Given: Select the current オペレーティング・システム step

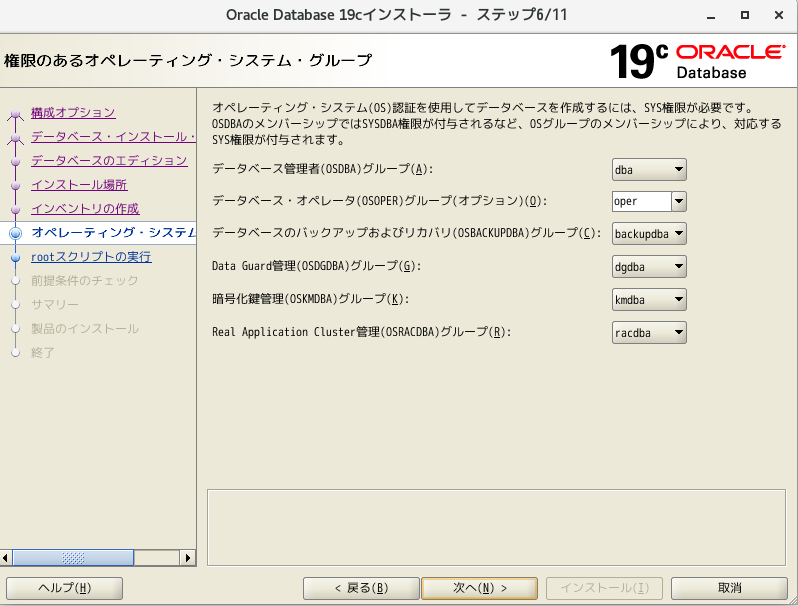Looking at the screenshot, I should coord(113,233).
